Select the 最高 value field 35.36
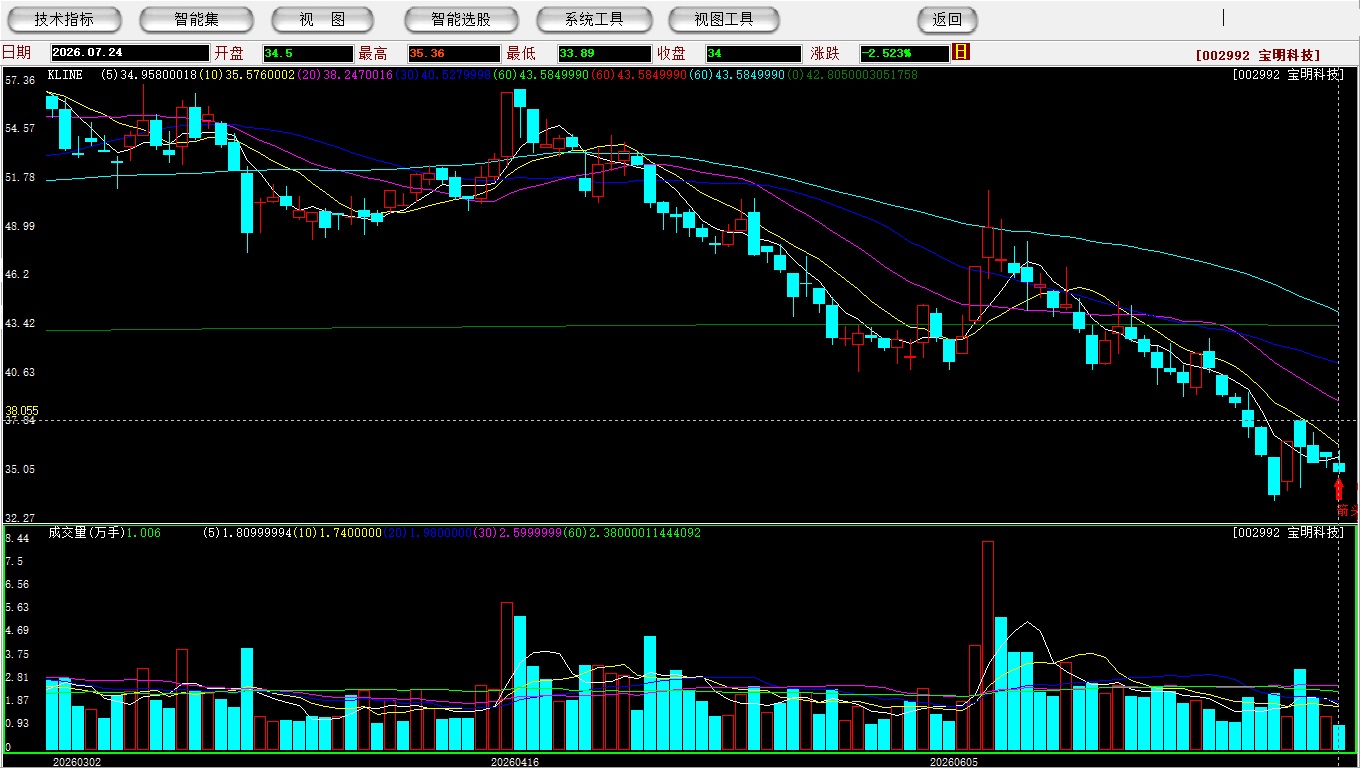 [x=453, y=53]
